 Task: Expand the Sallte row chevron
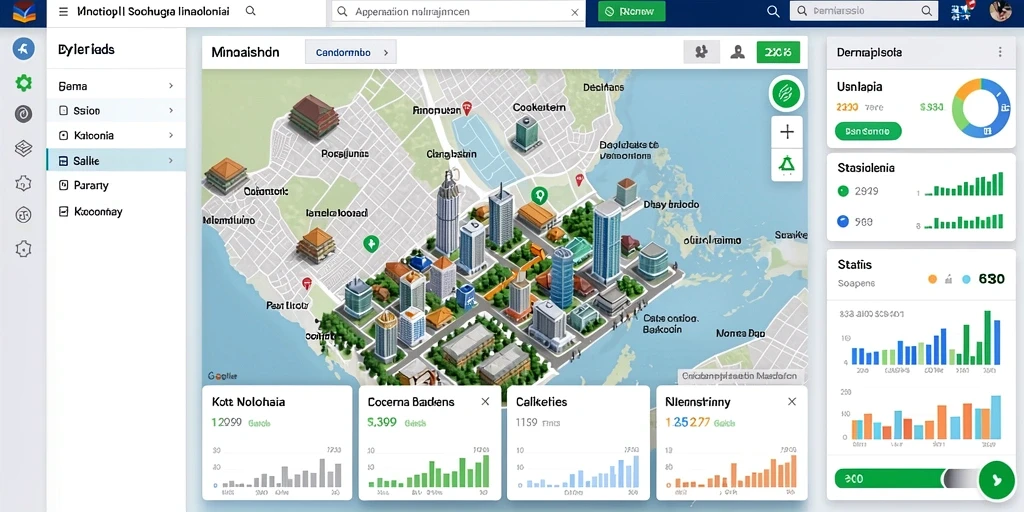click(170, 160)
